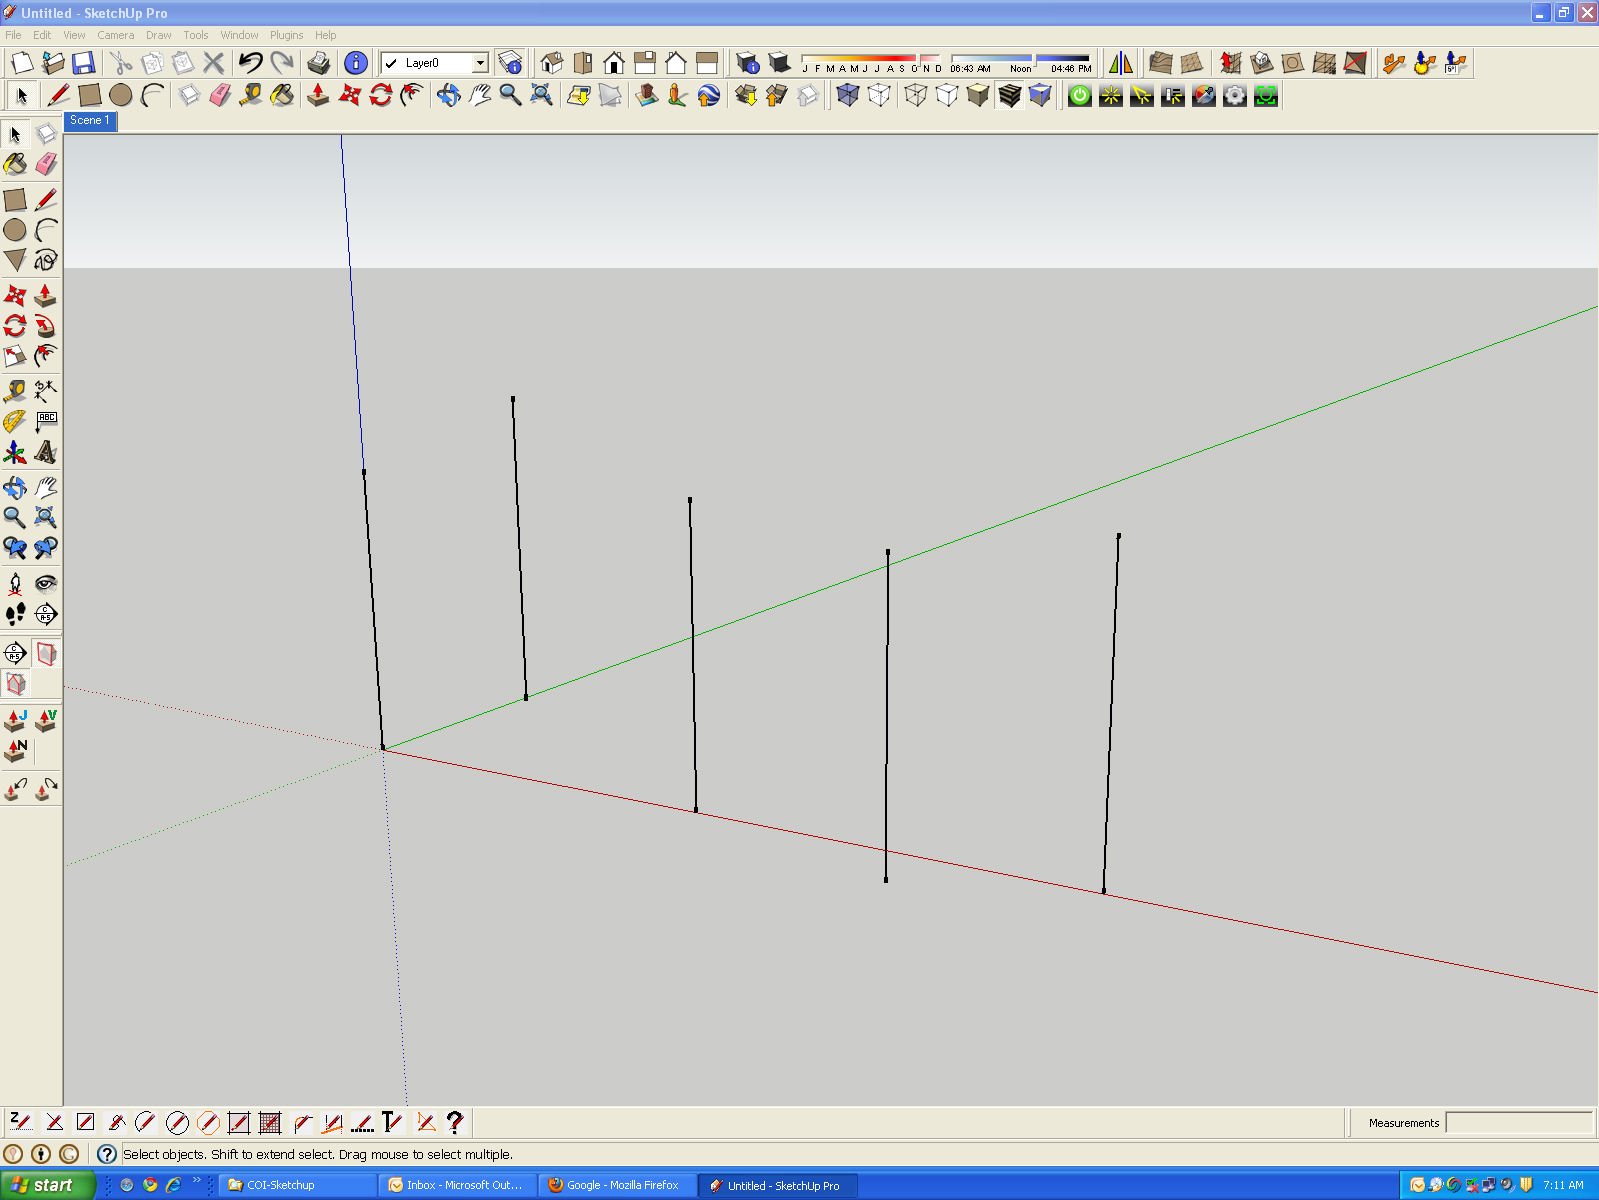Click the Measurements input box

point(1519,1123)
